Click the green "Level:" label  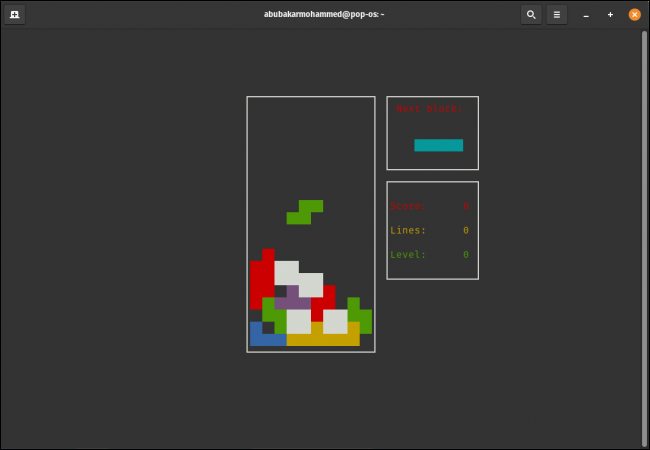tap(408, 254)
